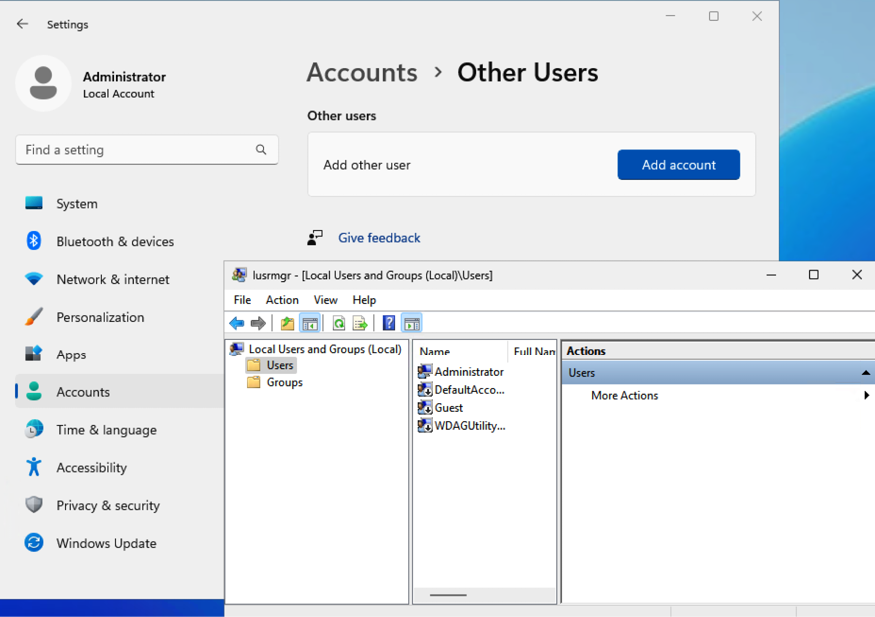875x617 pixels.
Task: Toggle the Show/Hide Action Pane icon
Action: point(412,322)
